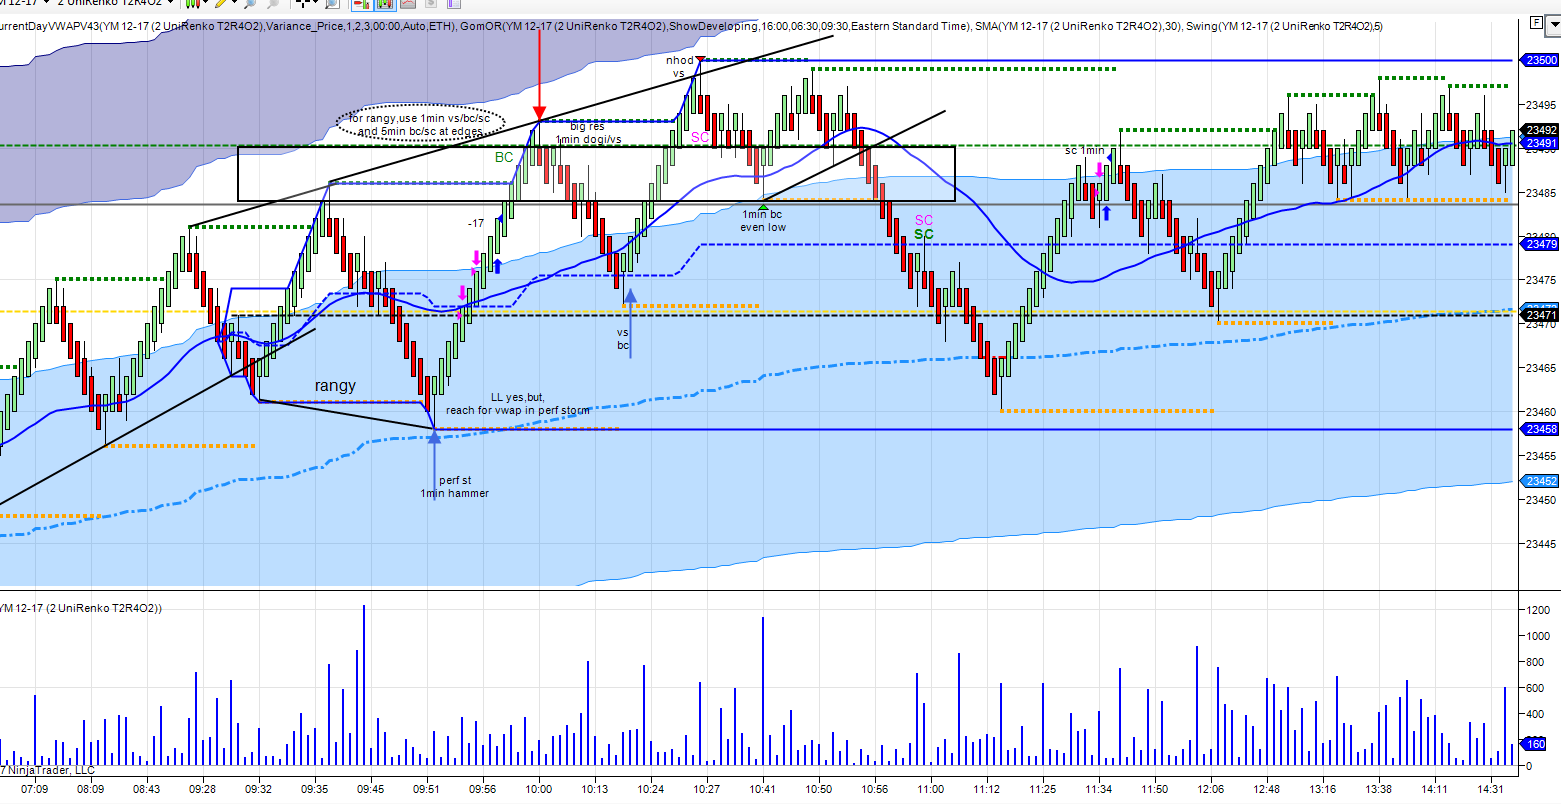Click the 800 volume axis label

(1537, 662)
